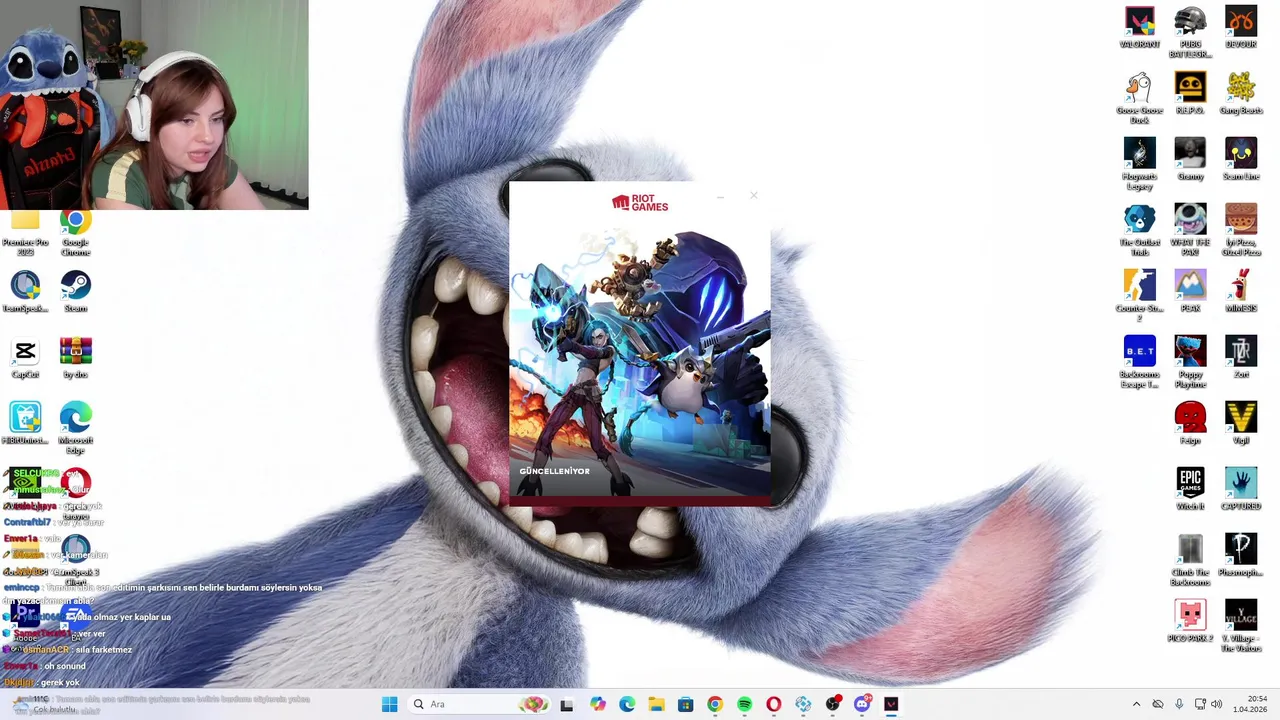
Task: Open the PUBG Battlegrounds desktop shortcut
Action: tap(1190, 32)
